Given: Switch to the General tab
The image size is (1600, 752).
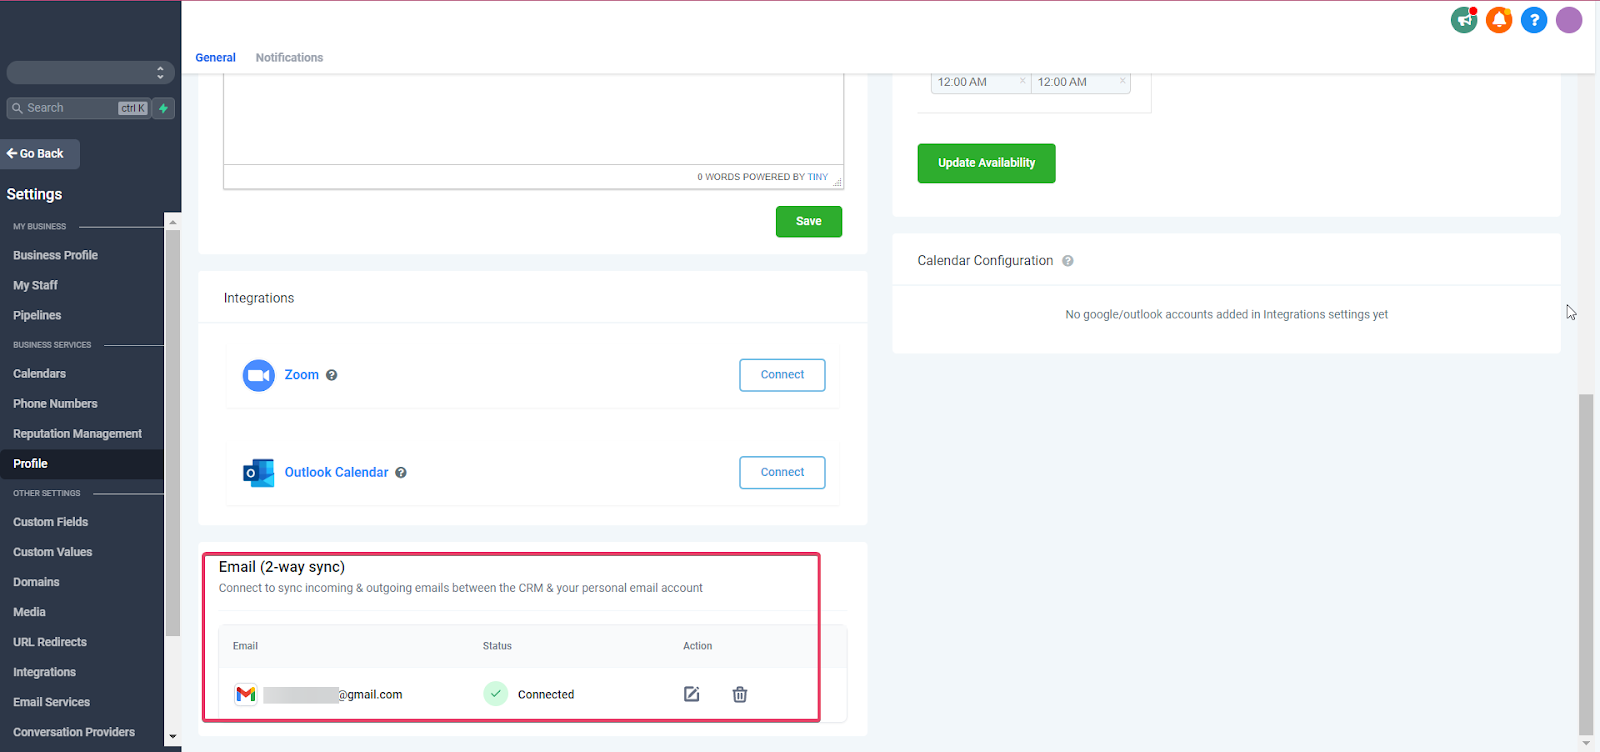Looking at the screenshot, I should click(216, 58).
